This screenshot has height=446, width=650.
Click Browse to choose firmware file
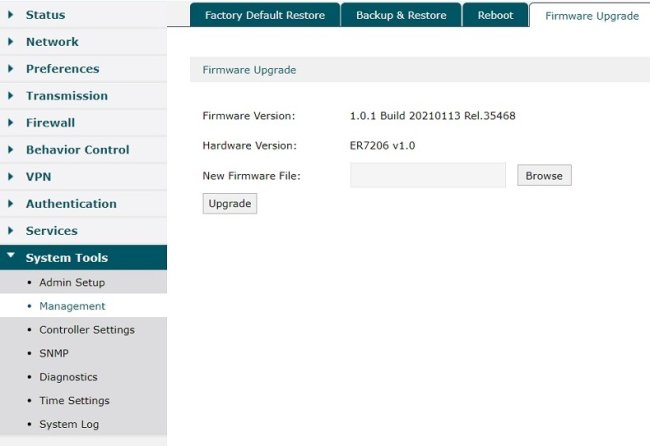pyautogui.click(x=544, y=176)
